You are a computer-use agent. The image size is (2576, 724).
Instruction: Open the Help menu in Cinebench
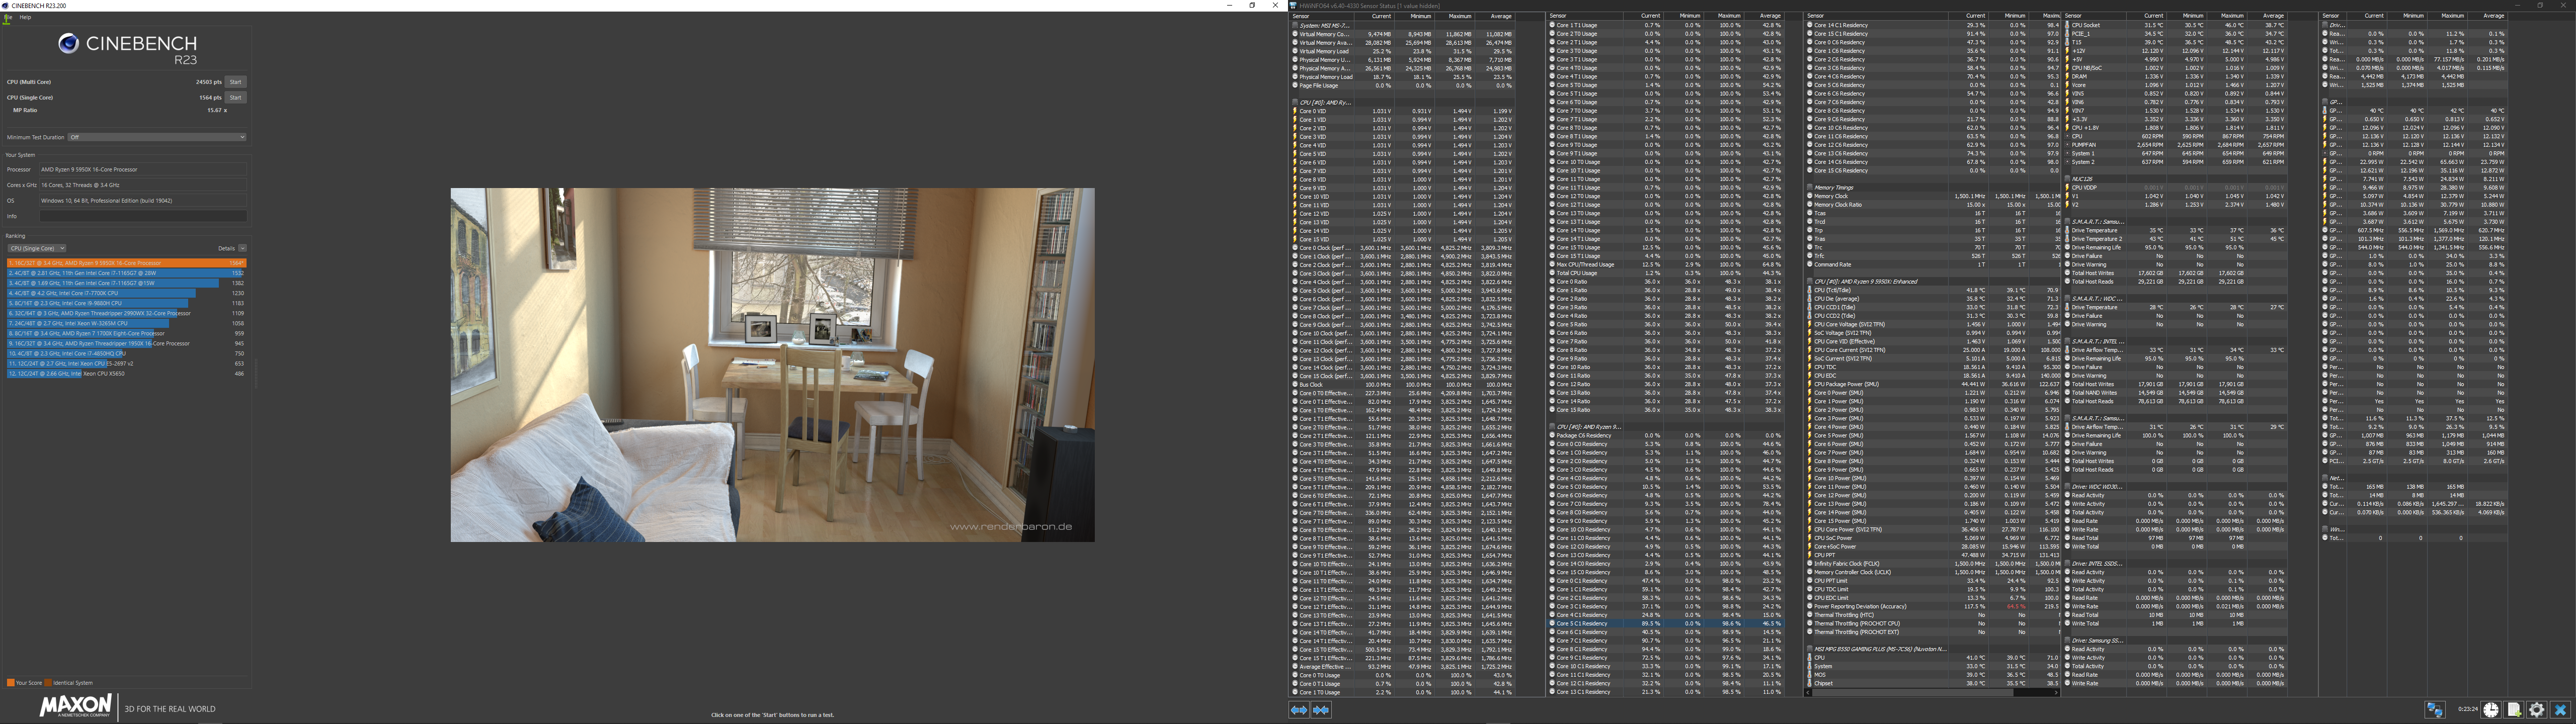(25, 17)
